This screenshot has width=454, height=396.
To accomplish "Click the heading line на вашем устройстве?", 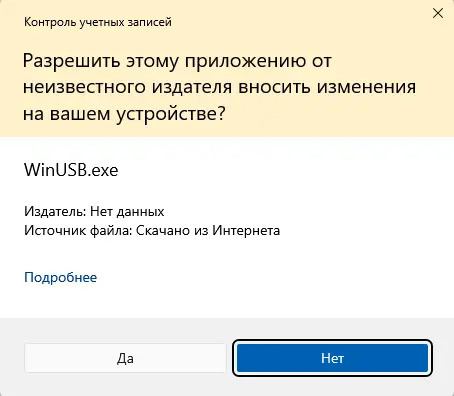I will pyautogui.click(x=124, y=114).
